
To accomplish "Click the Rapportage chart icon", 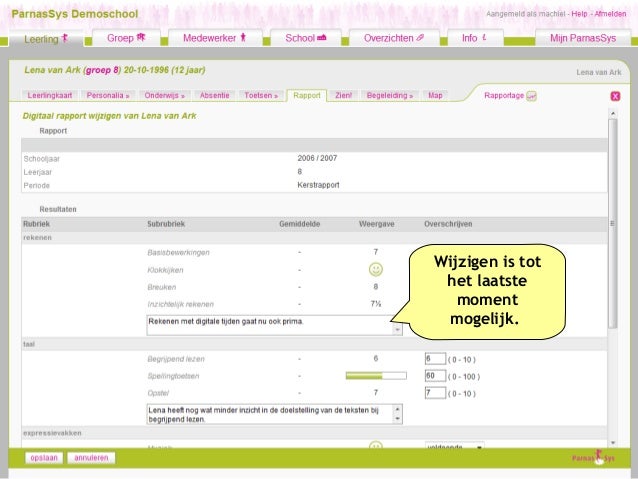I will (x=531, y=96).
